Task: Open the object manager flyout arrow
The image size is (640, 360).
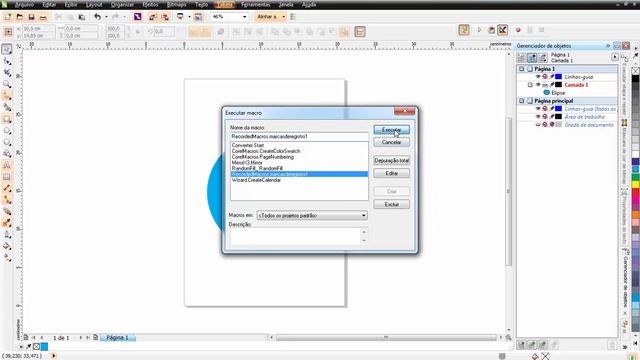Action: 615,57
